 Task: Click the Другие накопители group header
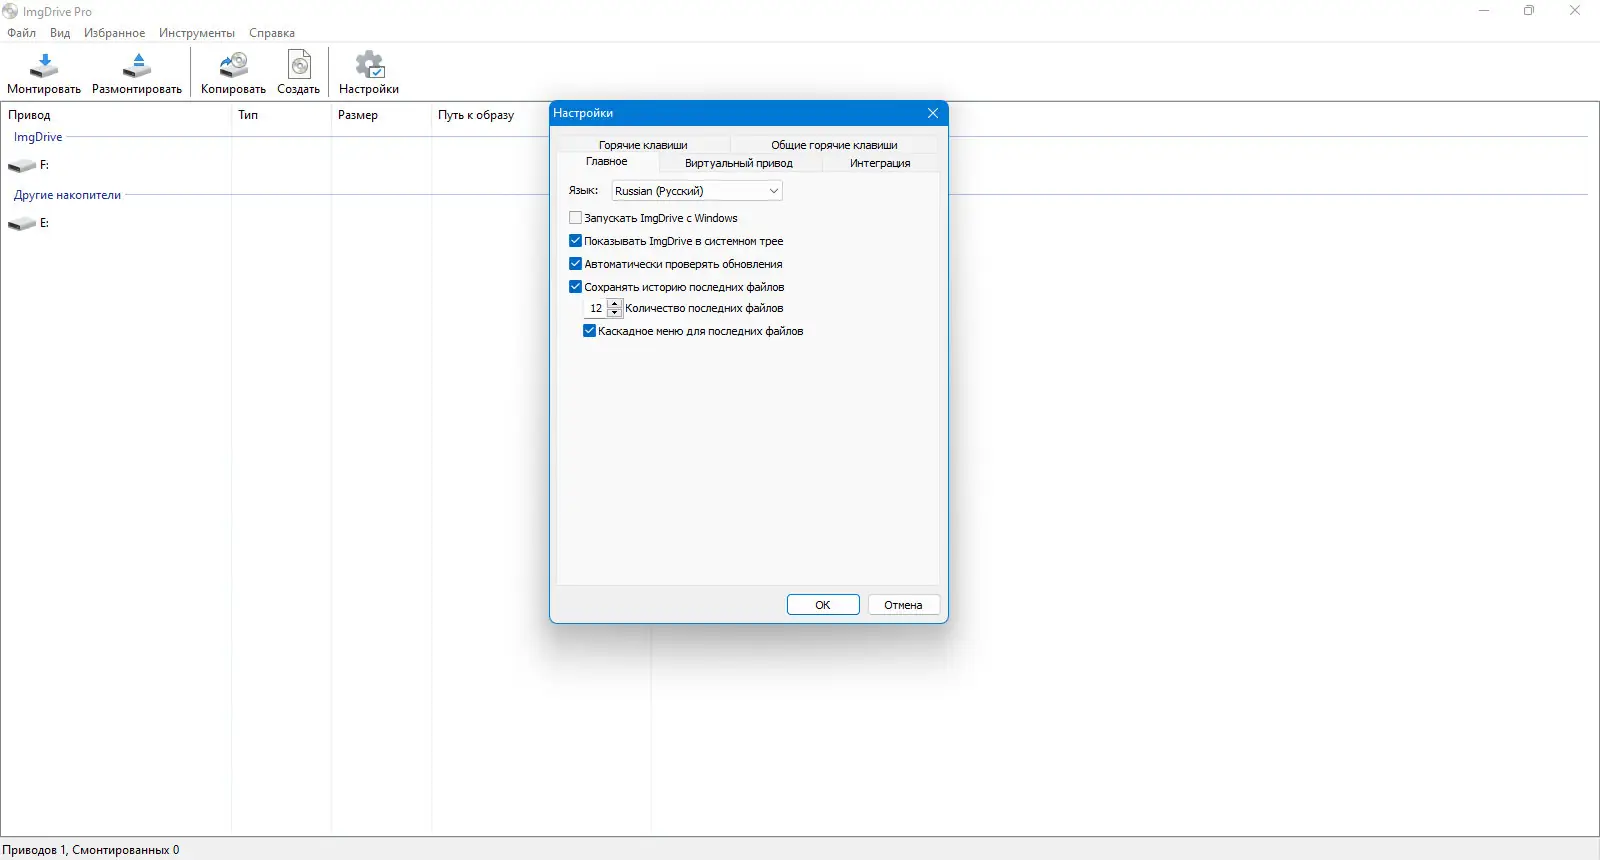67,195
